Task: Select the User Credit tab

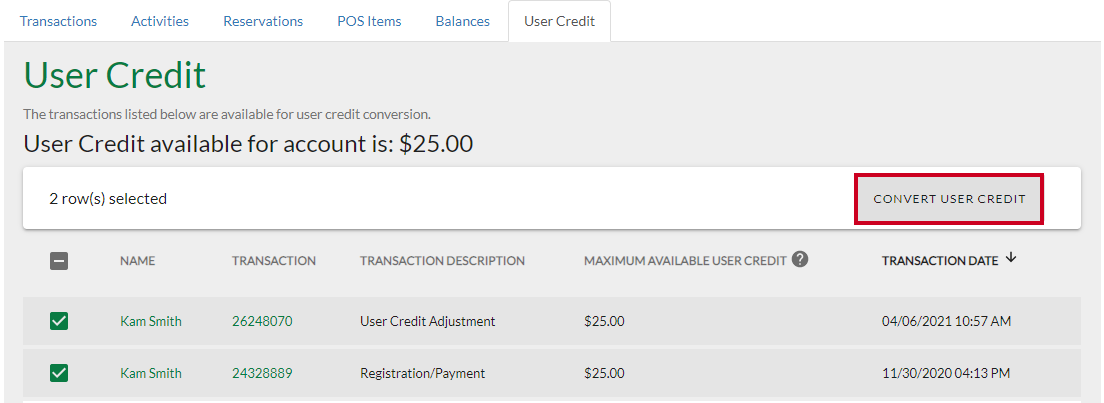Action: pyautogui.click(x=559, y=21)
